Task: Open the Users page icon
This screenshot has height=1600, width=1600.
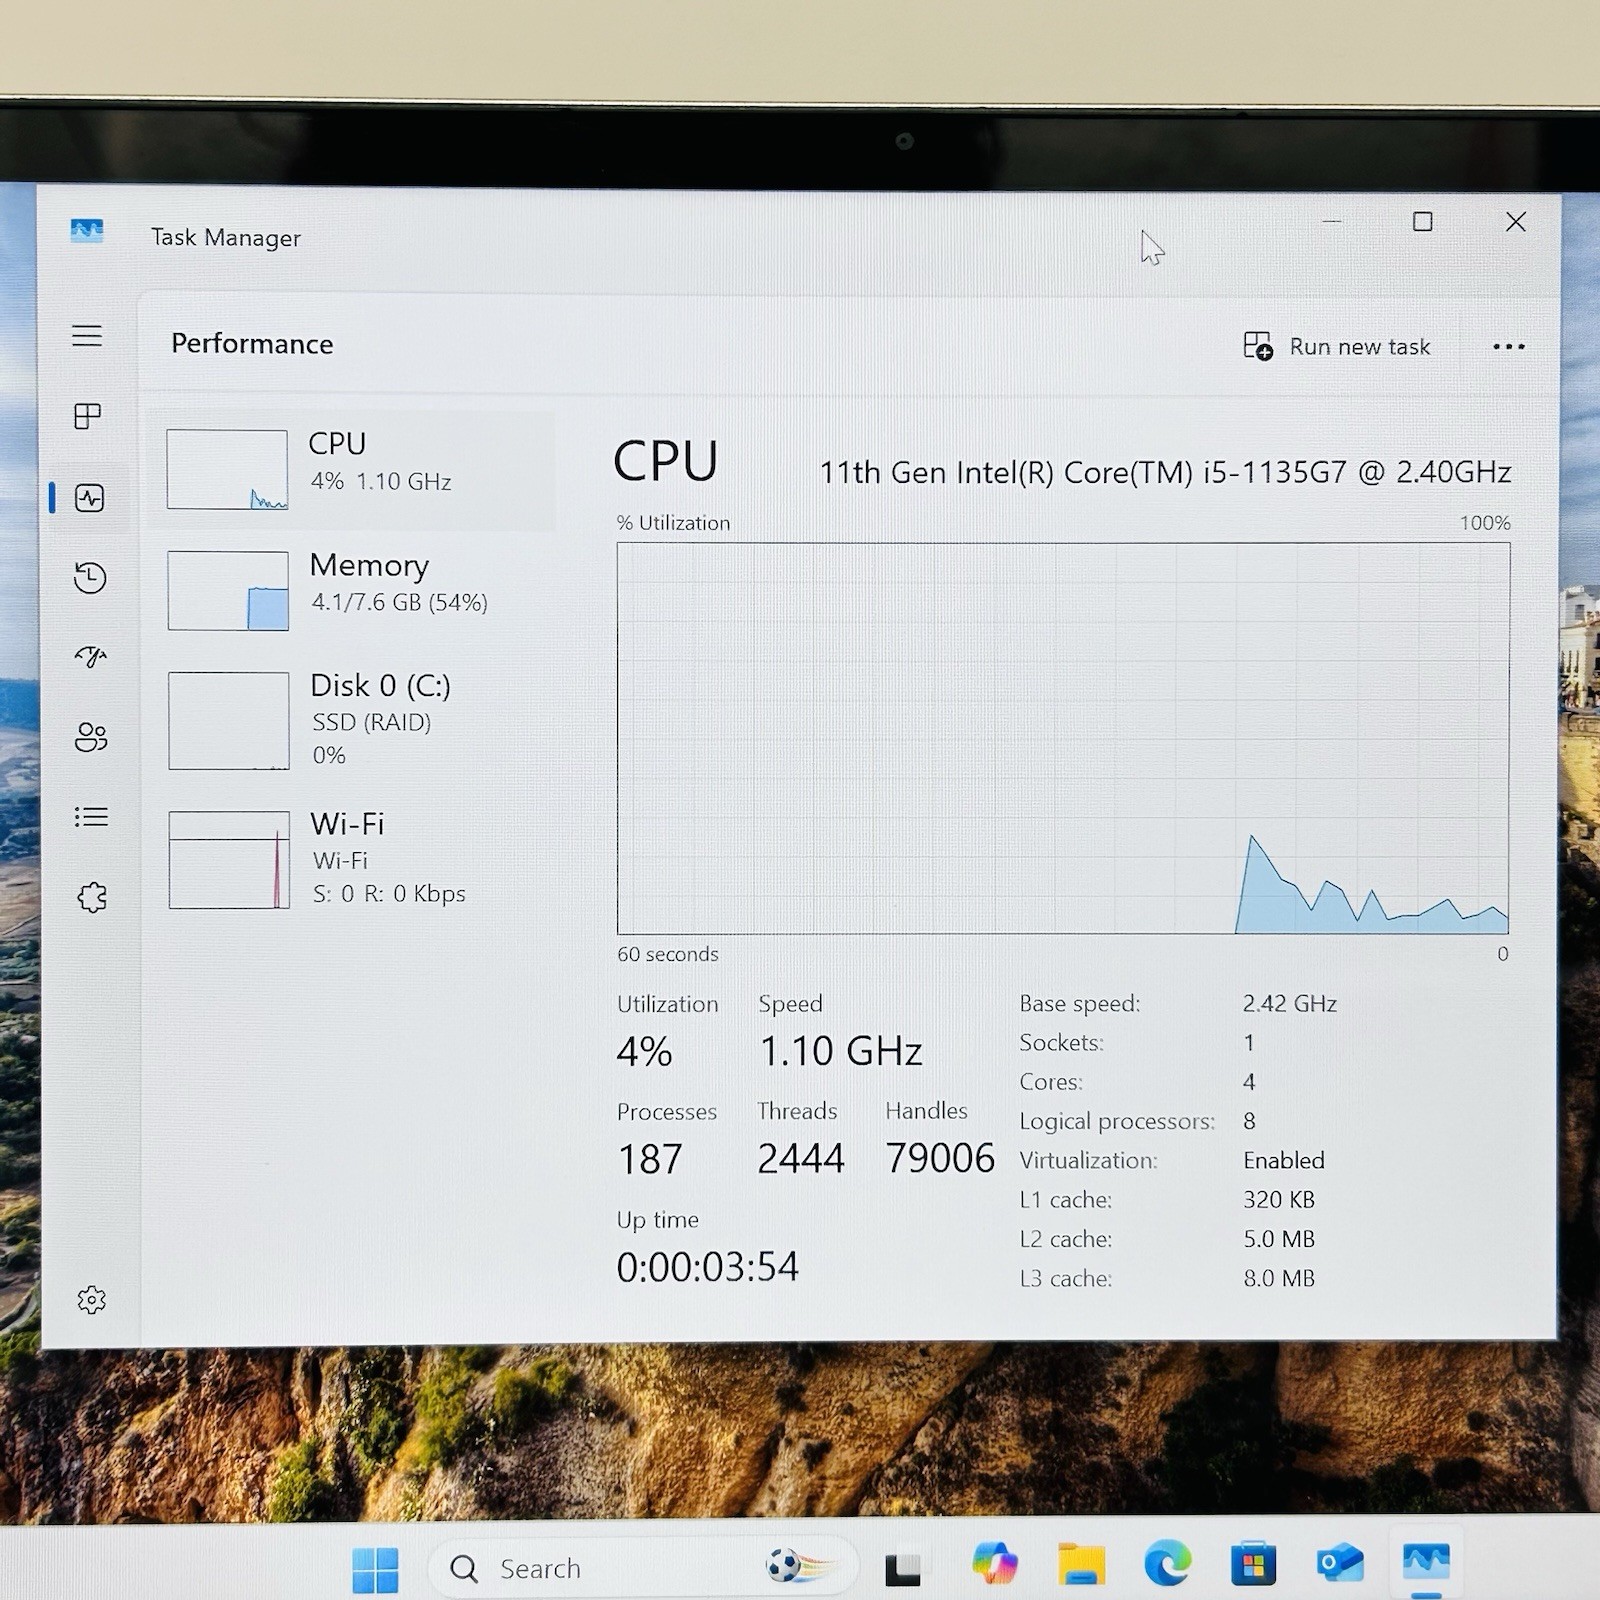Action: tap(91, 737)
